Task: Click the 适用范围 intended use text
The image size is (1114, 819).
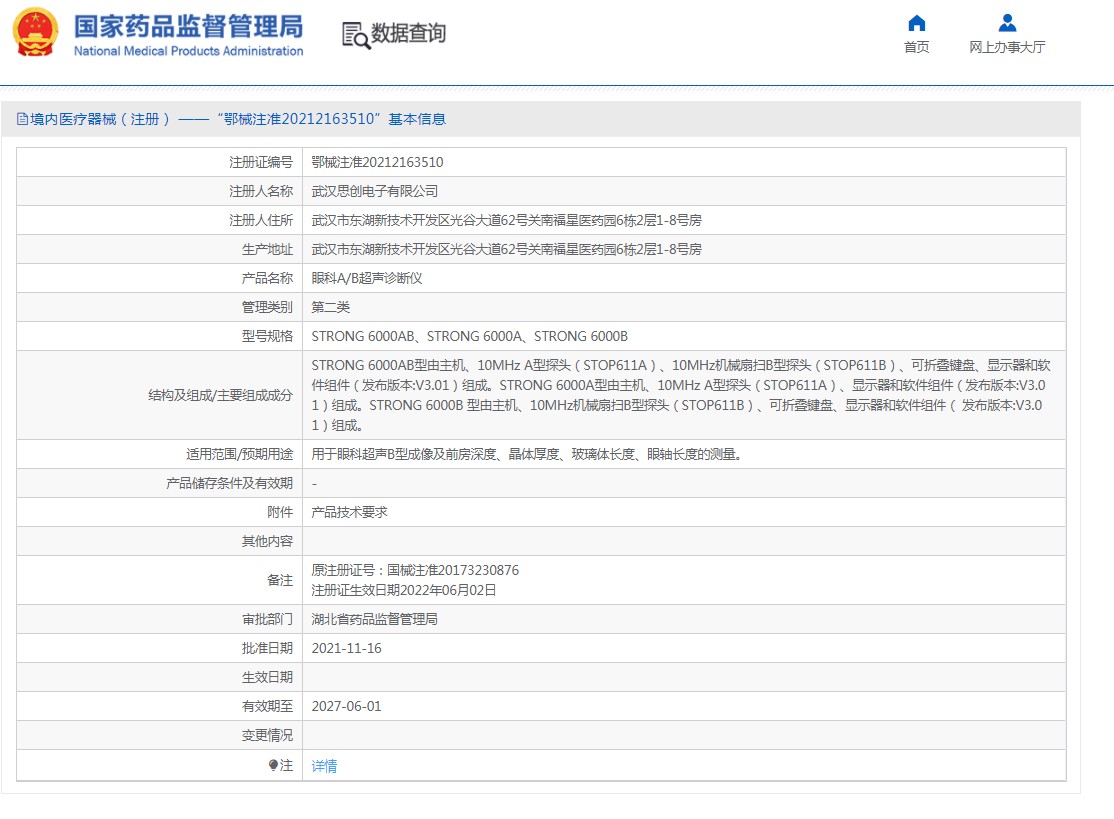Action: (x=526, y=454)
